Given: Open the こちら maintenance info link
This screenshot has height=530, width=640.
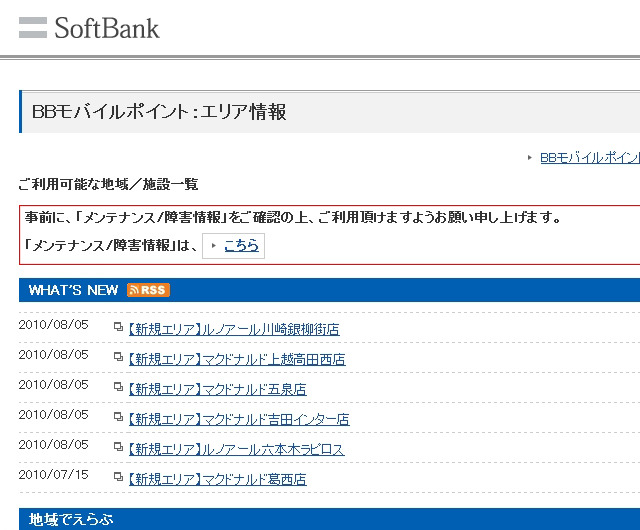Looking at the screenshot, I should (241, 245).
